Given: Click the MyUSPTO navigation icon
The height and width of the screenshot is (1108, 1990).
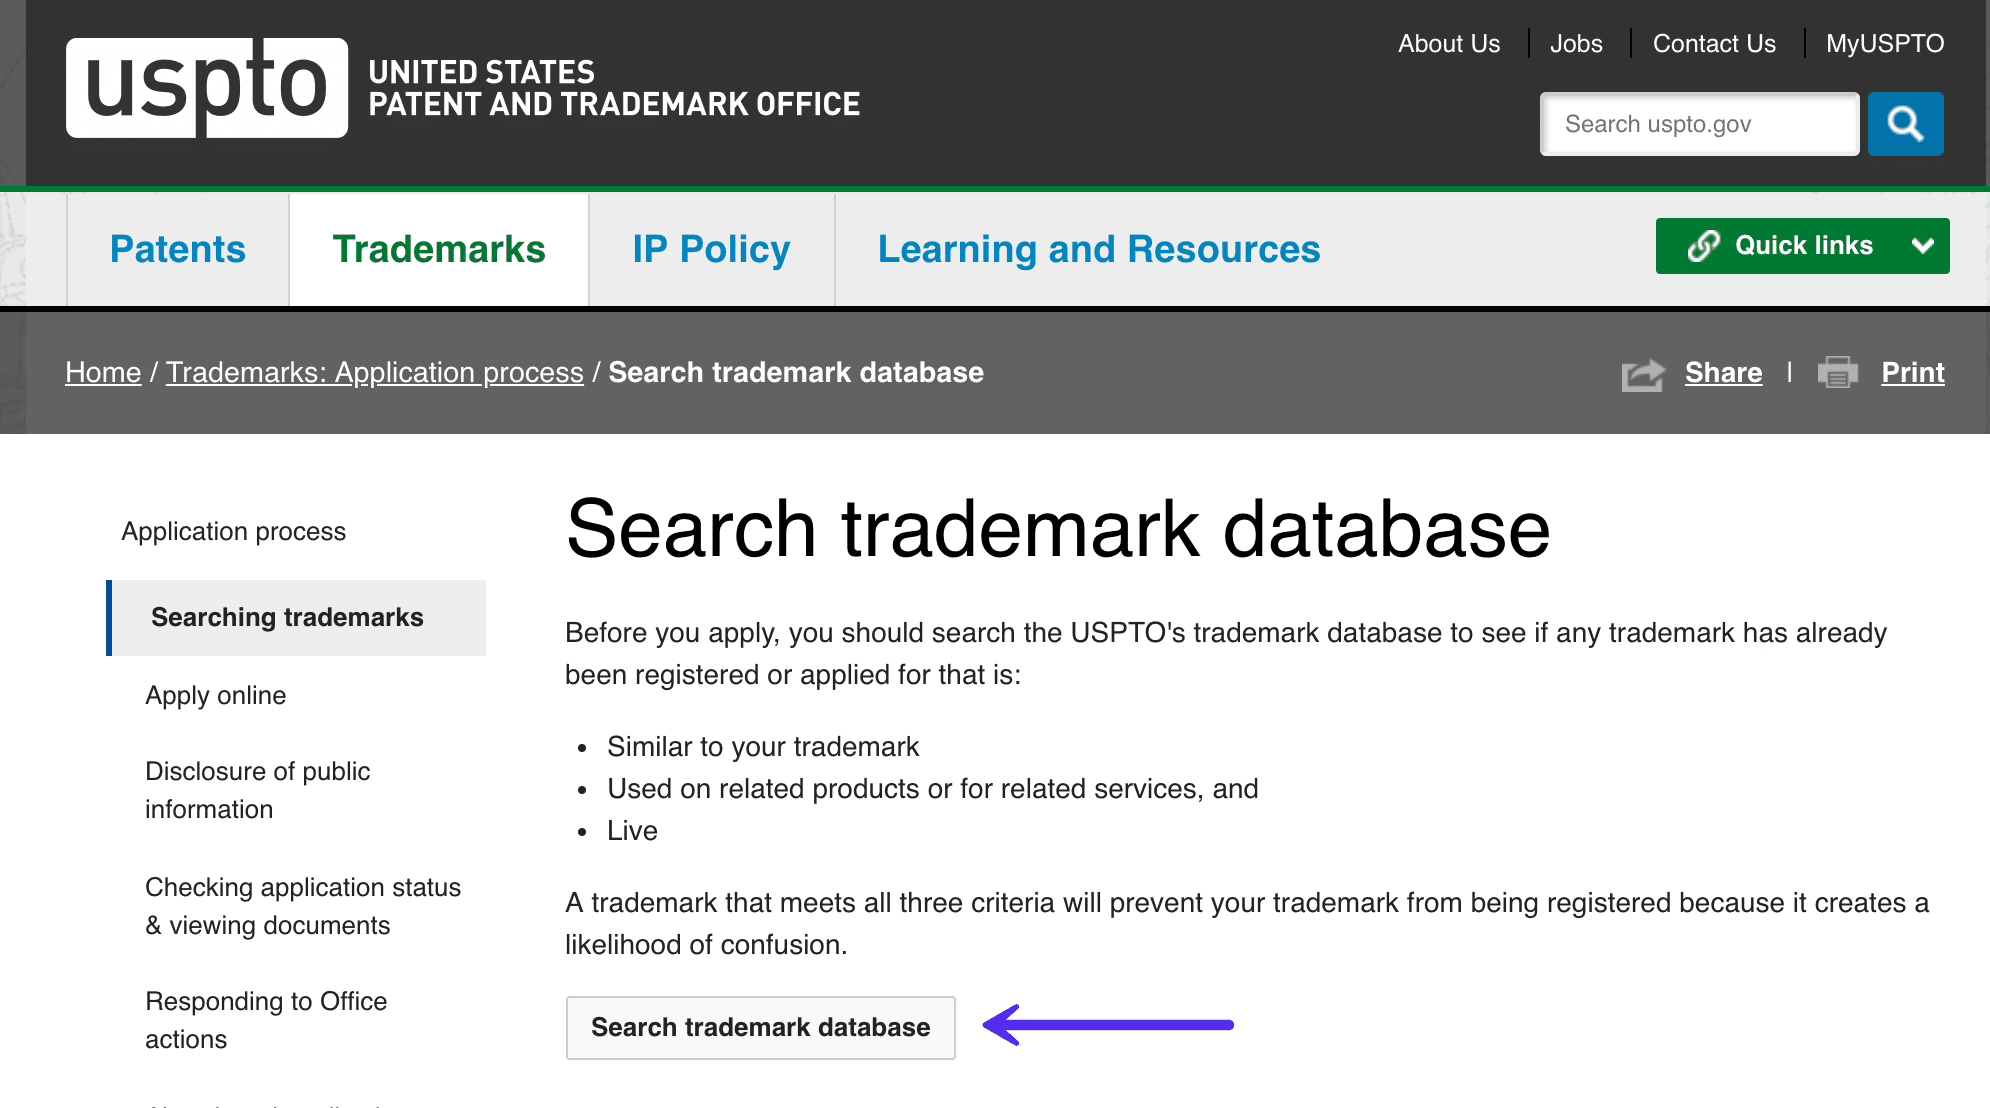Looking at the screenshot, I should click(1886, 44).
